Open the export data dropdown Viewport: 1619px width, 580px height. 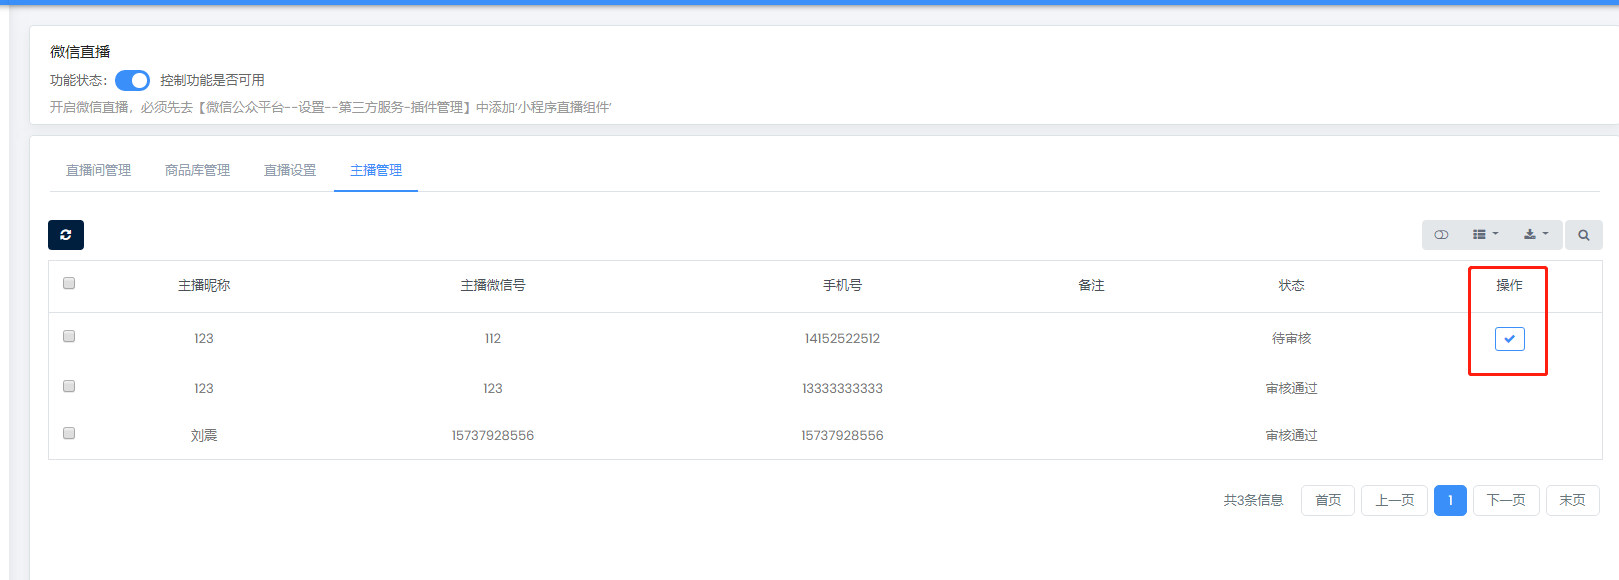pos(1535,235)
